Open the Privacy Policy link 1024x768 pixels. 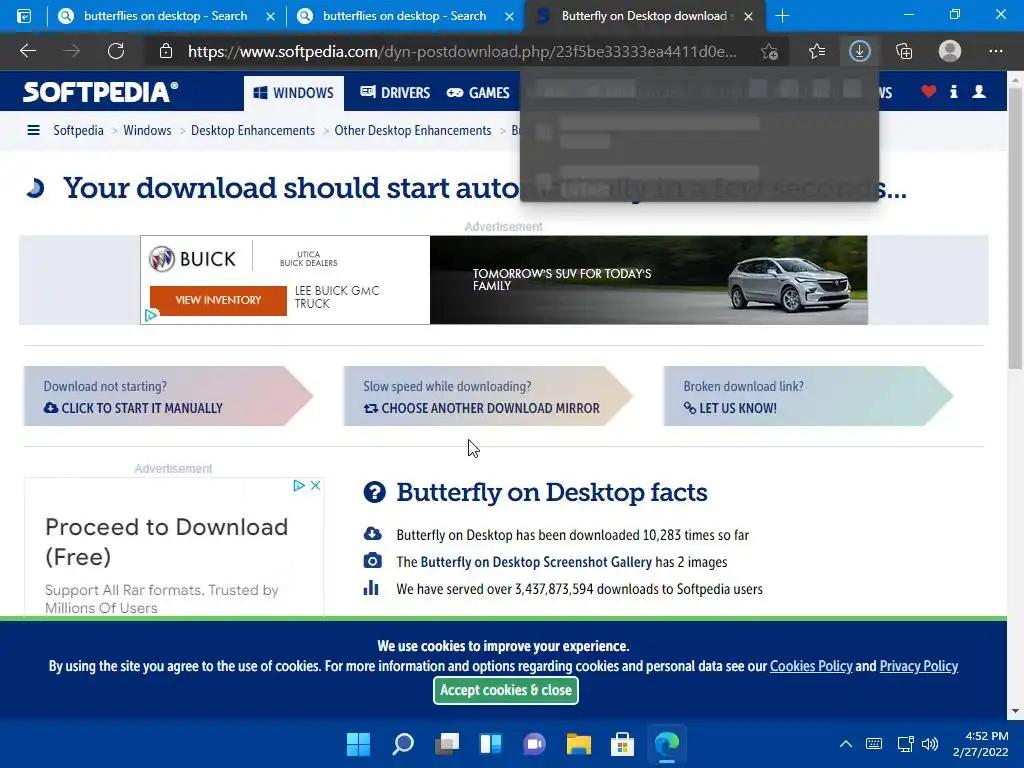918,666
